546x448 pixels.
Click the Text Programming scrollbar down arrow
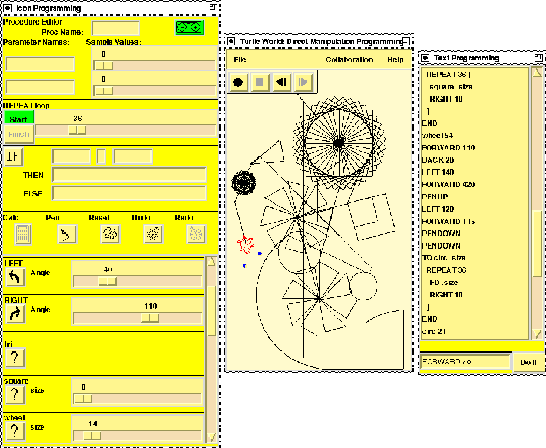click(x=537, y=335)
